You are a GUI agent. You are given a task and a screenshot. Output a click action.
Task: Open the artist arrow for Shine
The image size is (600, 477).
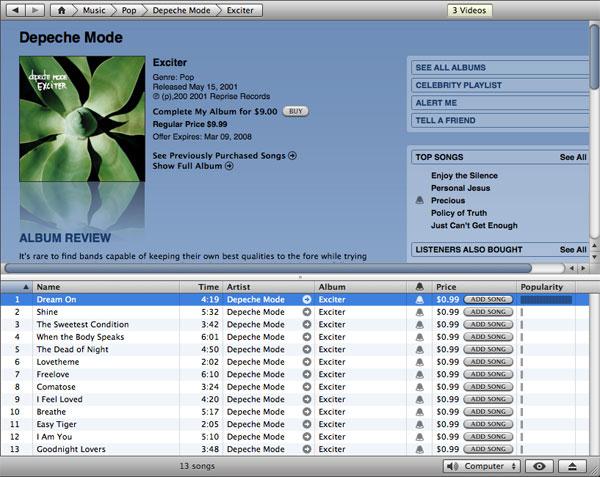click(x=307, y=312)
